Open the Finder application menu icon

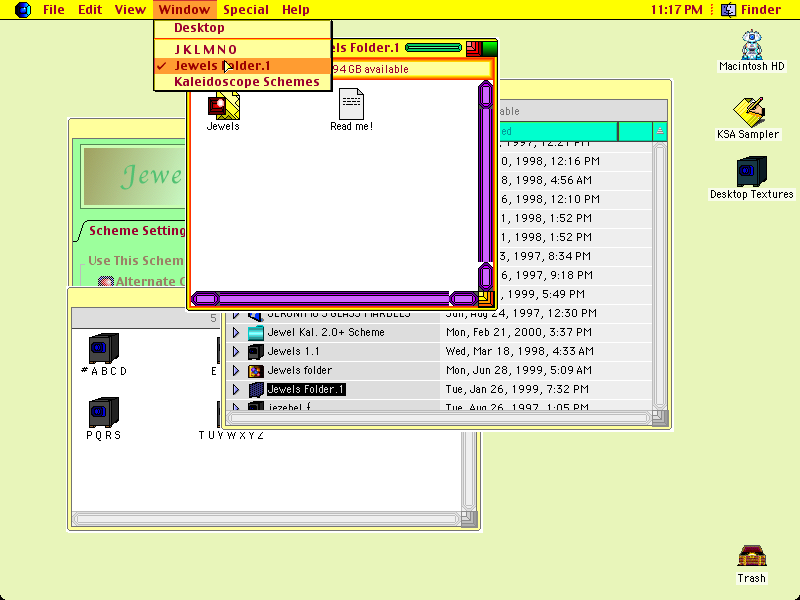(728, 10)
